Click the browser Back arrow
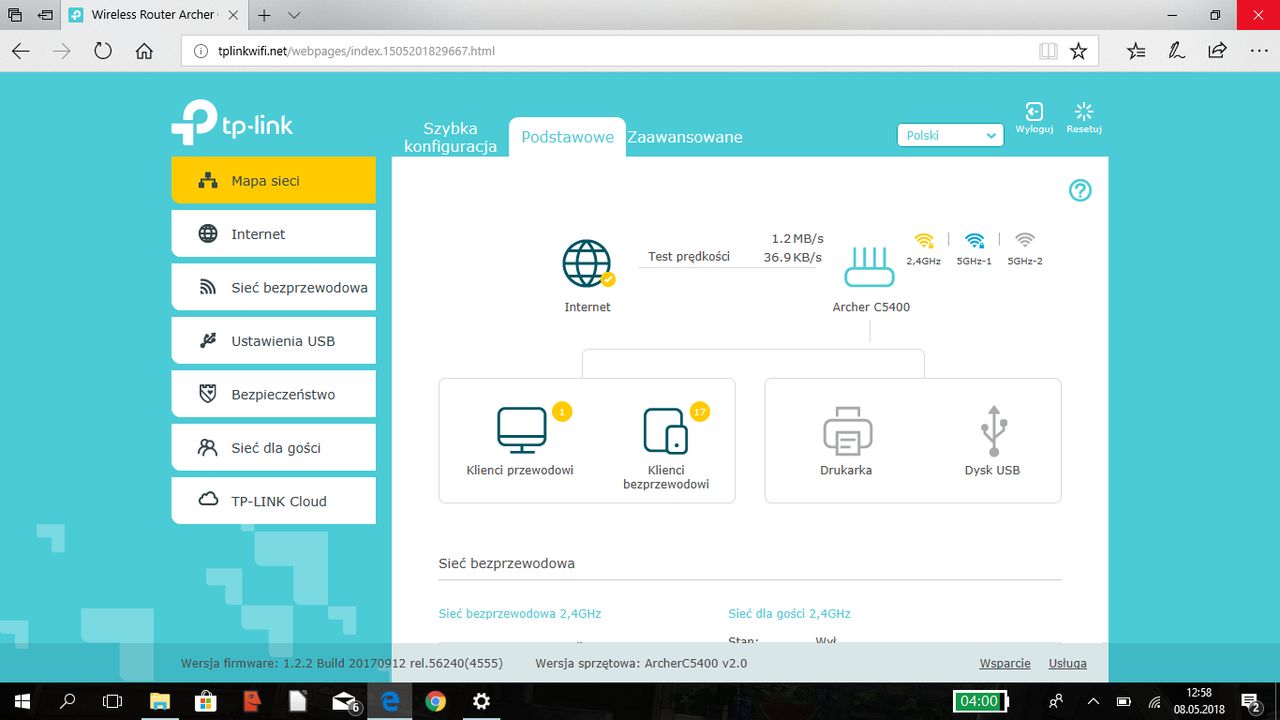The image size is (1280, 720). coord(21,51)
